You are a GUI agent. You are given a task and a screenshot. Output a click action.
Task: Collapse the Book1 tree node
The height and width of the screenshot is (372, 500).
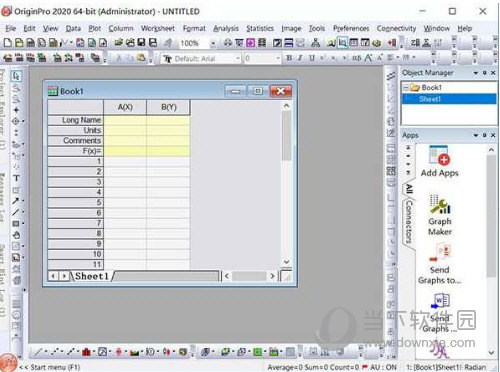pyautogui.click(x=406, y=88)
